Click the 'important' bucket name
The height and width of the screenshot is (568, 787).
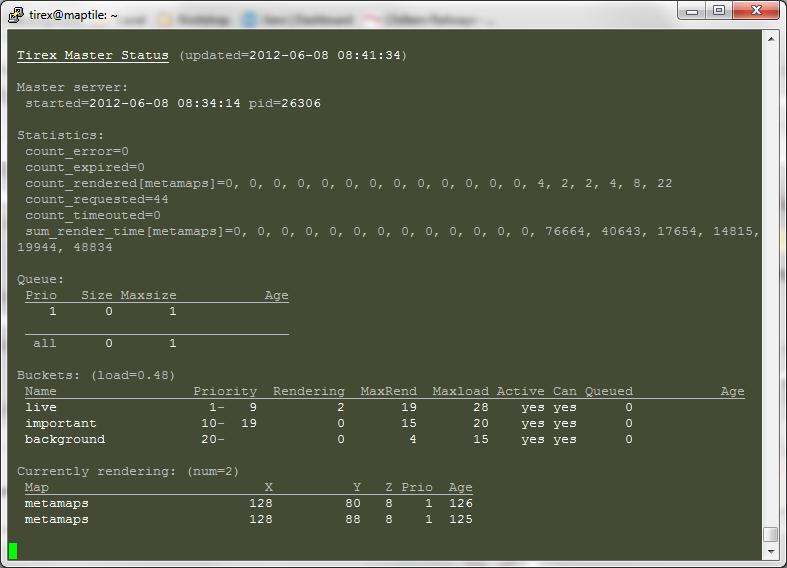pyautogui.click(x=61, y=423)
